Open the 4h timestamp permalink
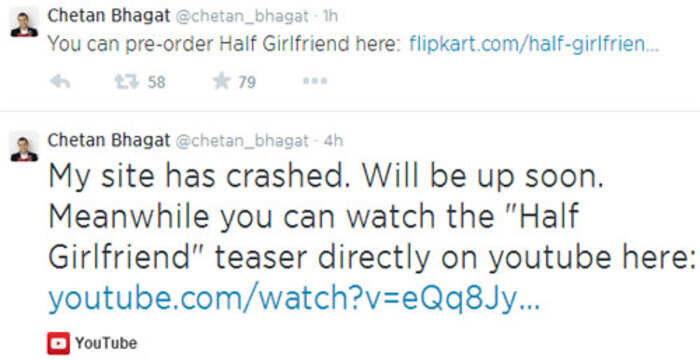This screenshot has height=360, width=700. 333,140
